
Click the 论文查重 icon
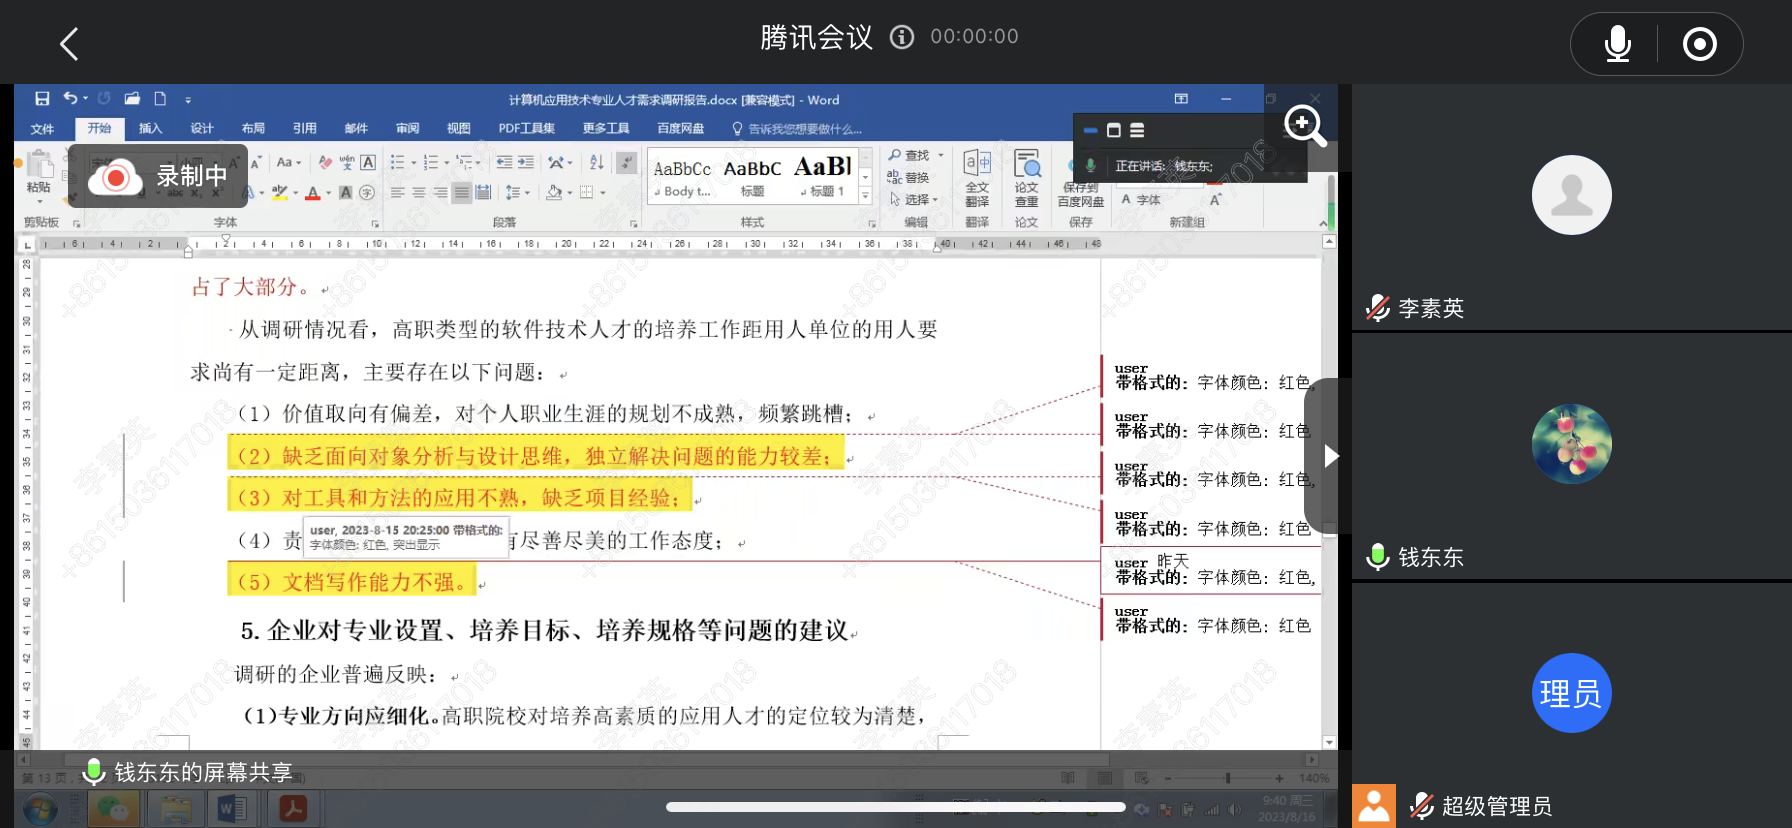(1026, 176)
